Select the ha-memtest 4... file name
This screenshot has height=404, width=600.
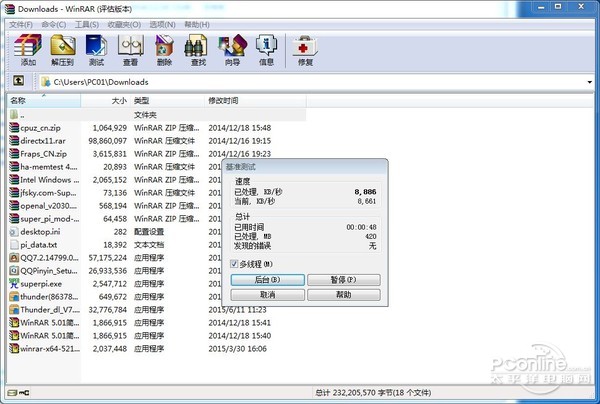point(49,166)
